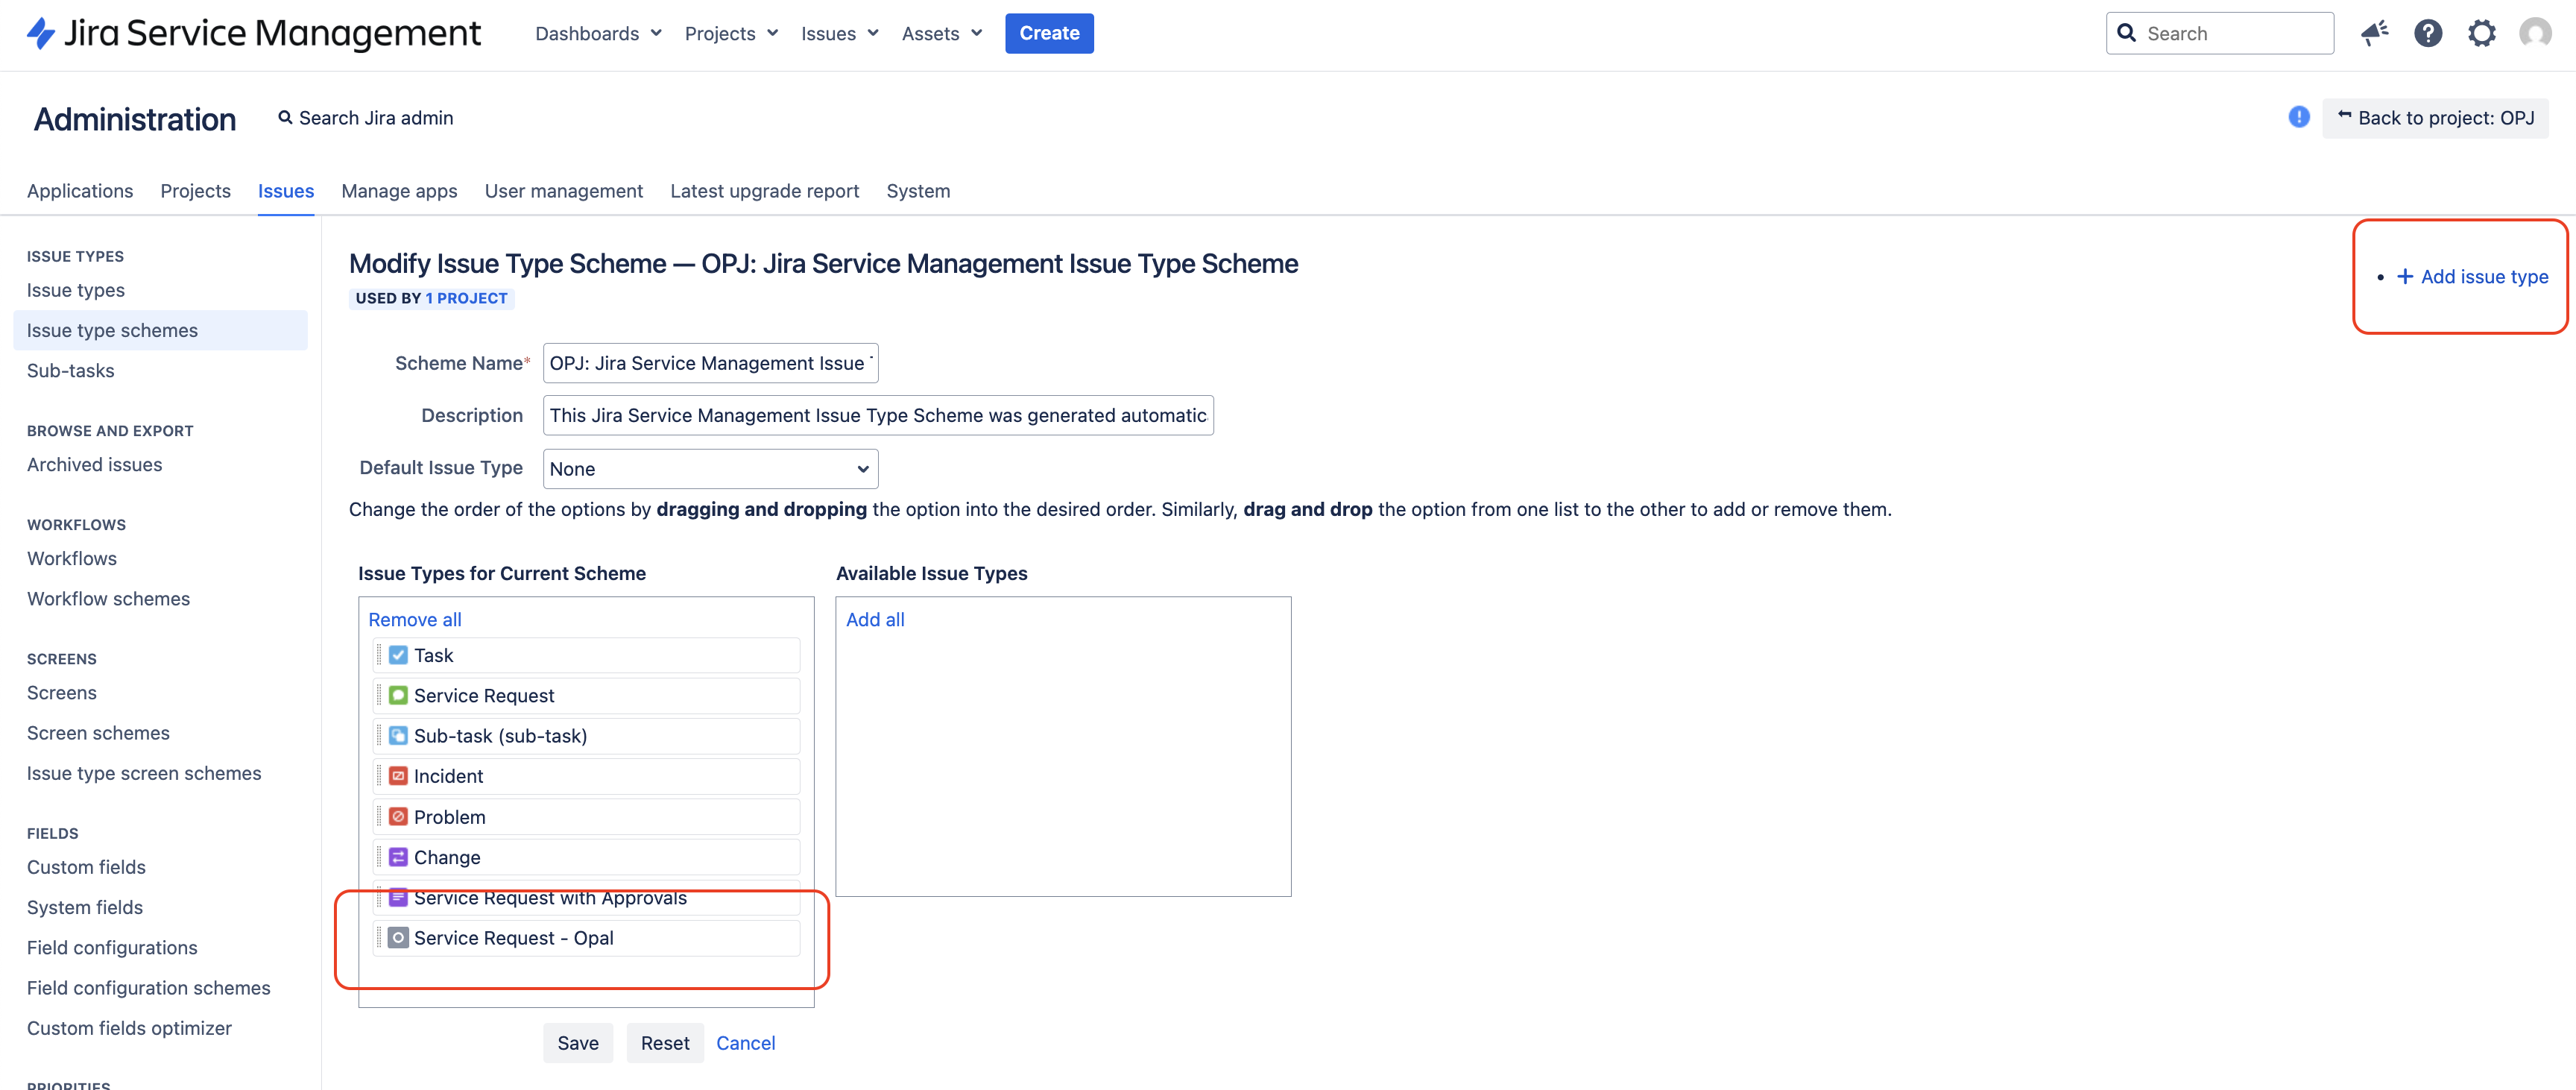2576x1090 pixels.
Task: Click the Incident issue type icon
Action: 398,776
